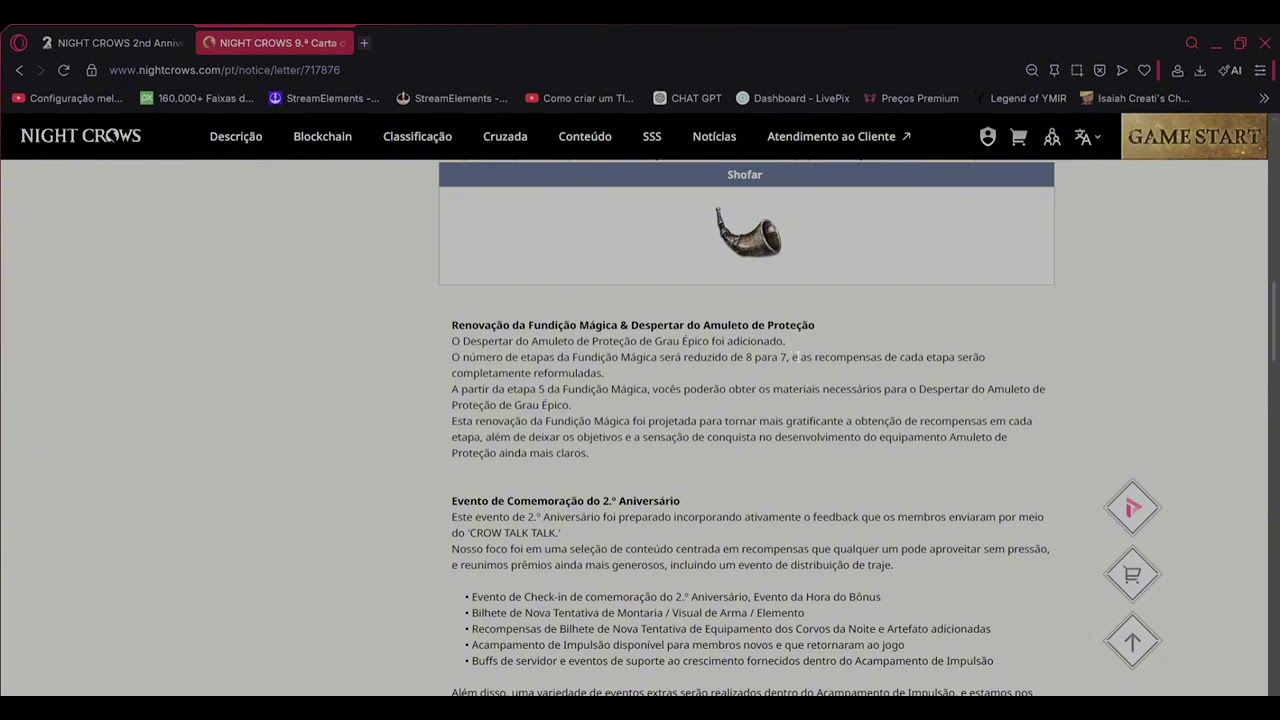Click the floating pink play diamond button
The image size is (1280, 720).
tap(1132, 508)
